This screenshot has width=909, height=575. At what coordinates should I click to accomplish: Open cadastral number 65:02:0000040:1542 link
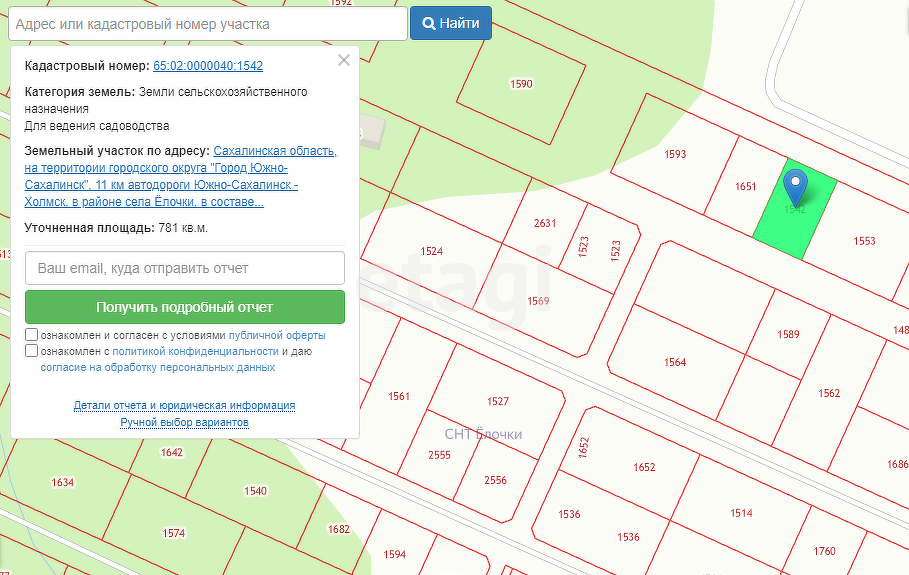208,66
